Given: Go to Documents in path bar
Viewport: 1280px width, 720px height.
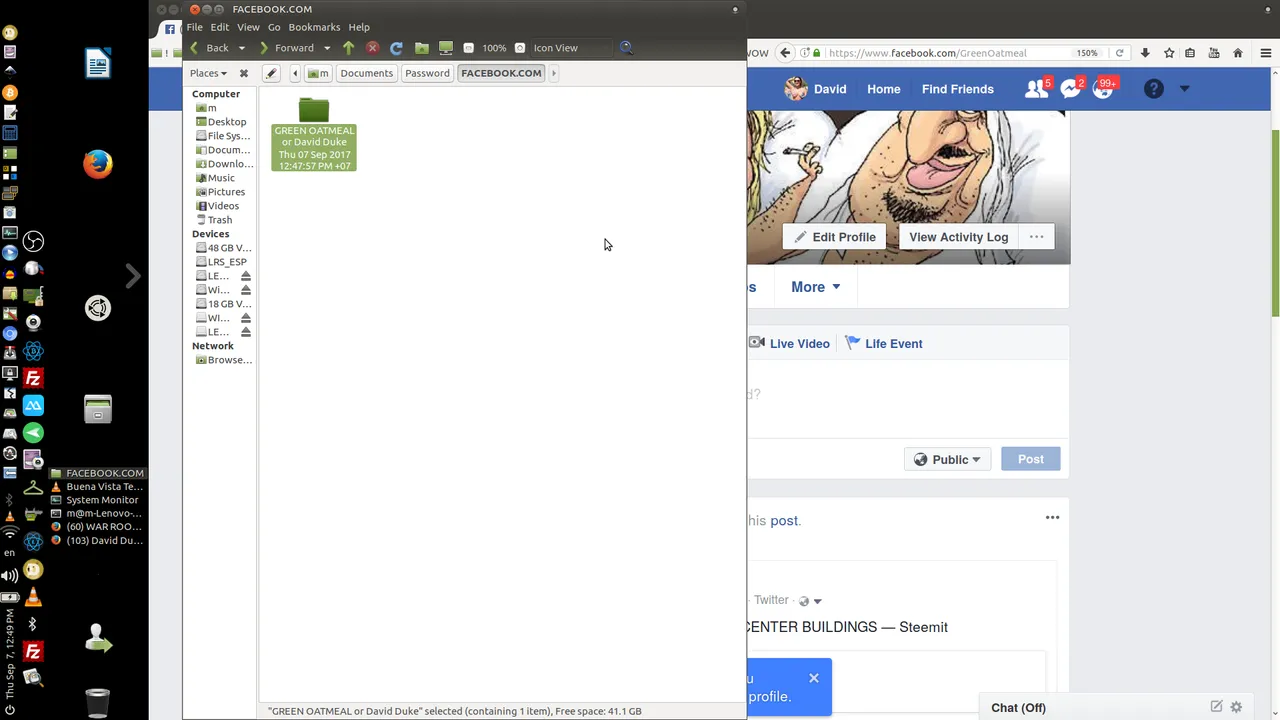Looking at the screenshot, I should coord(366,73).
